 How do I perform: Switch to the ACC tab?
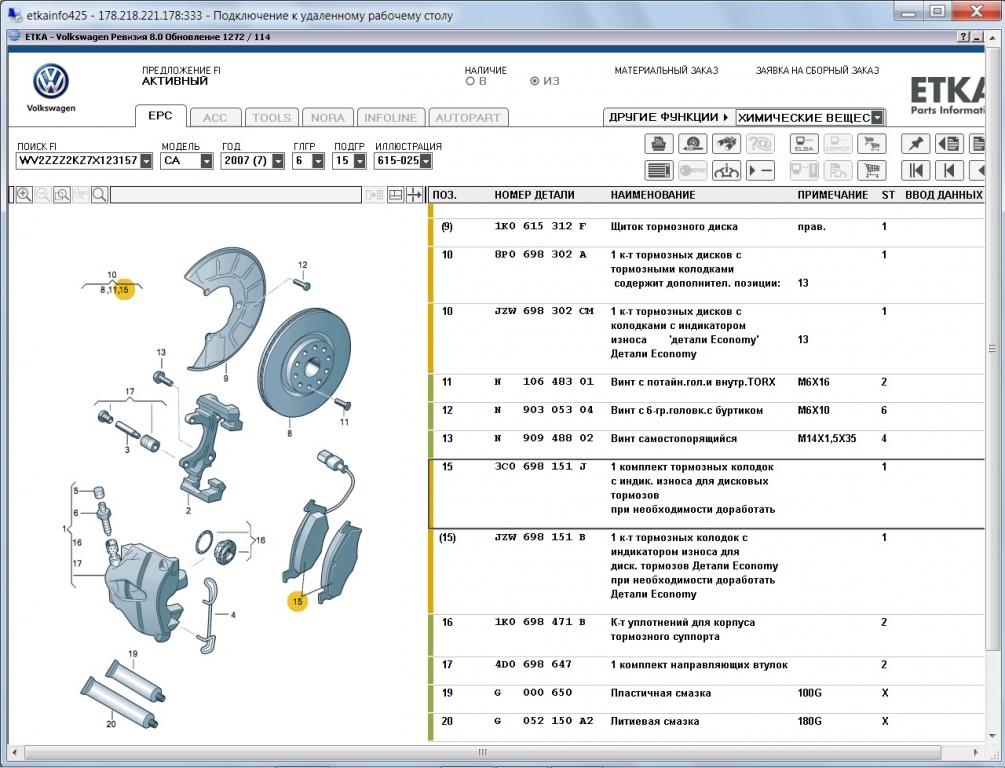[x=215, y=118]
